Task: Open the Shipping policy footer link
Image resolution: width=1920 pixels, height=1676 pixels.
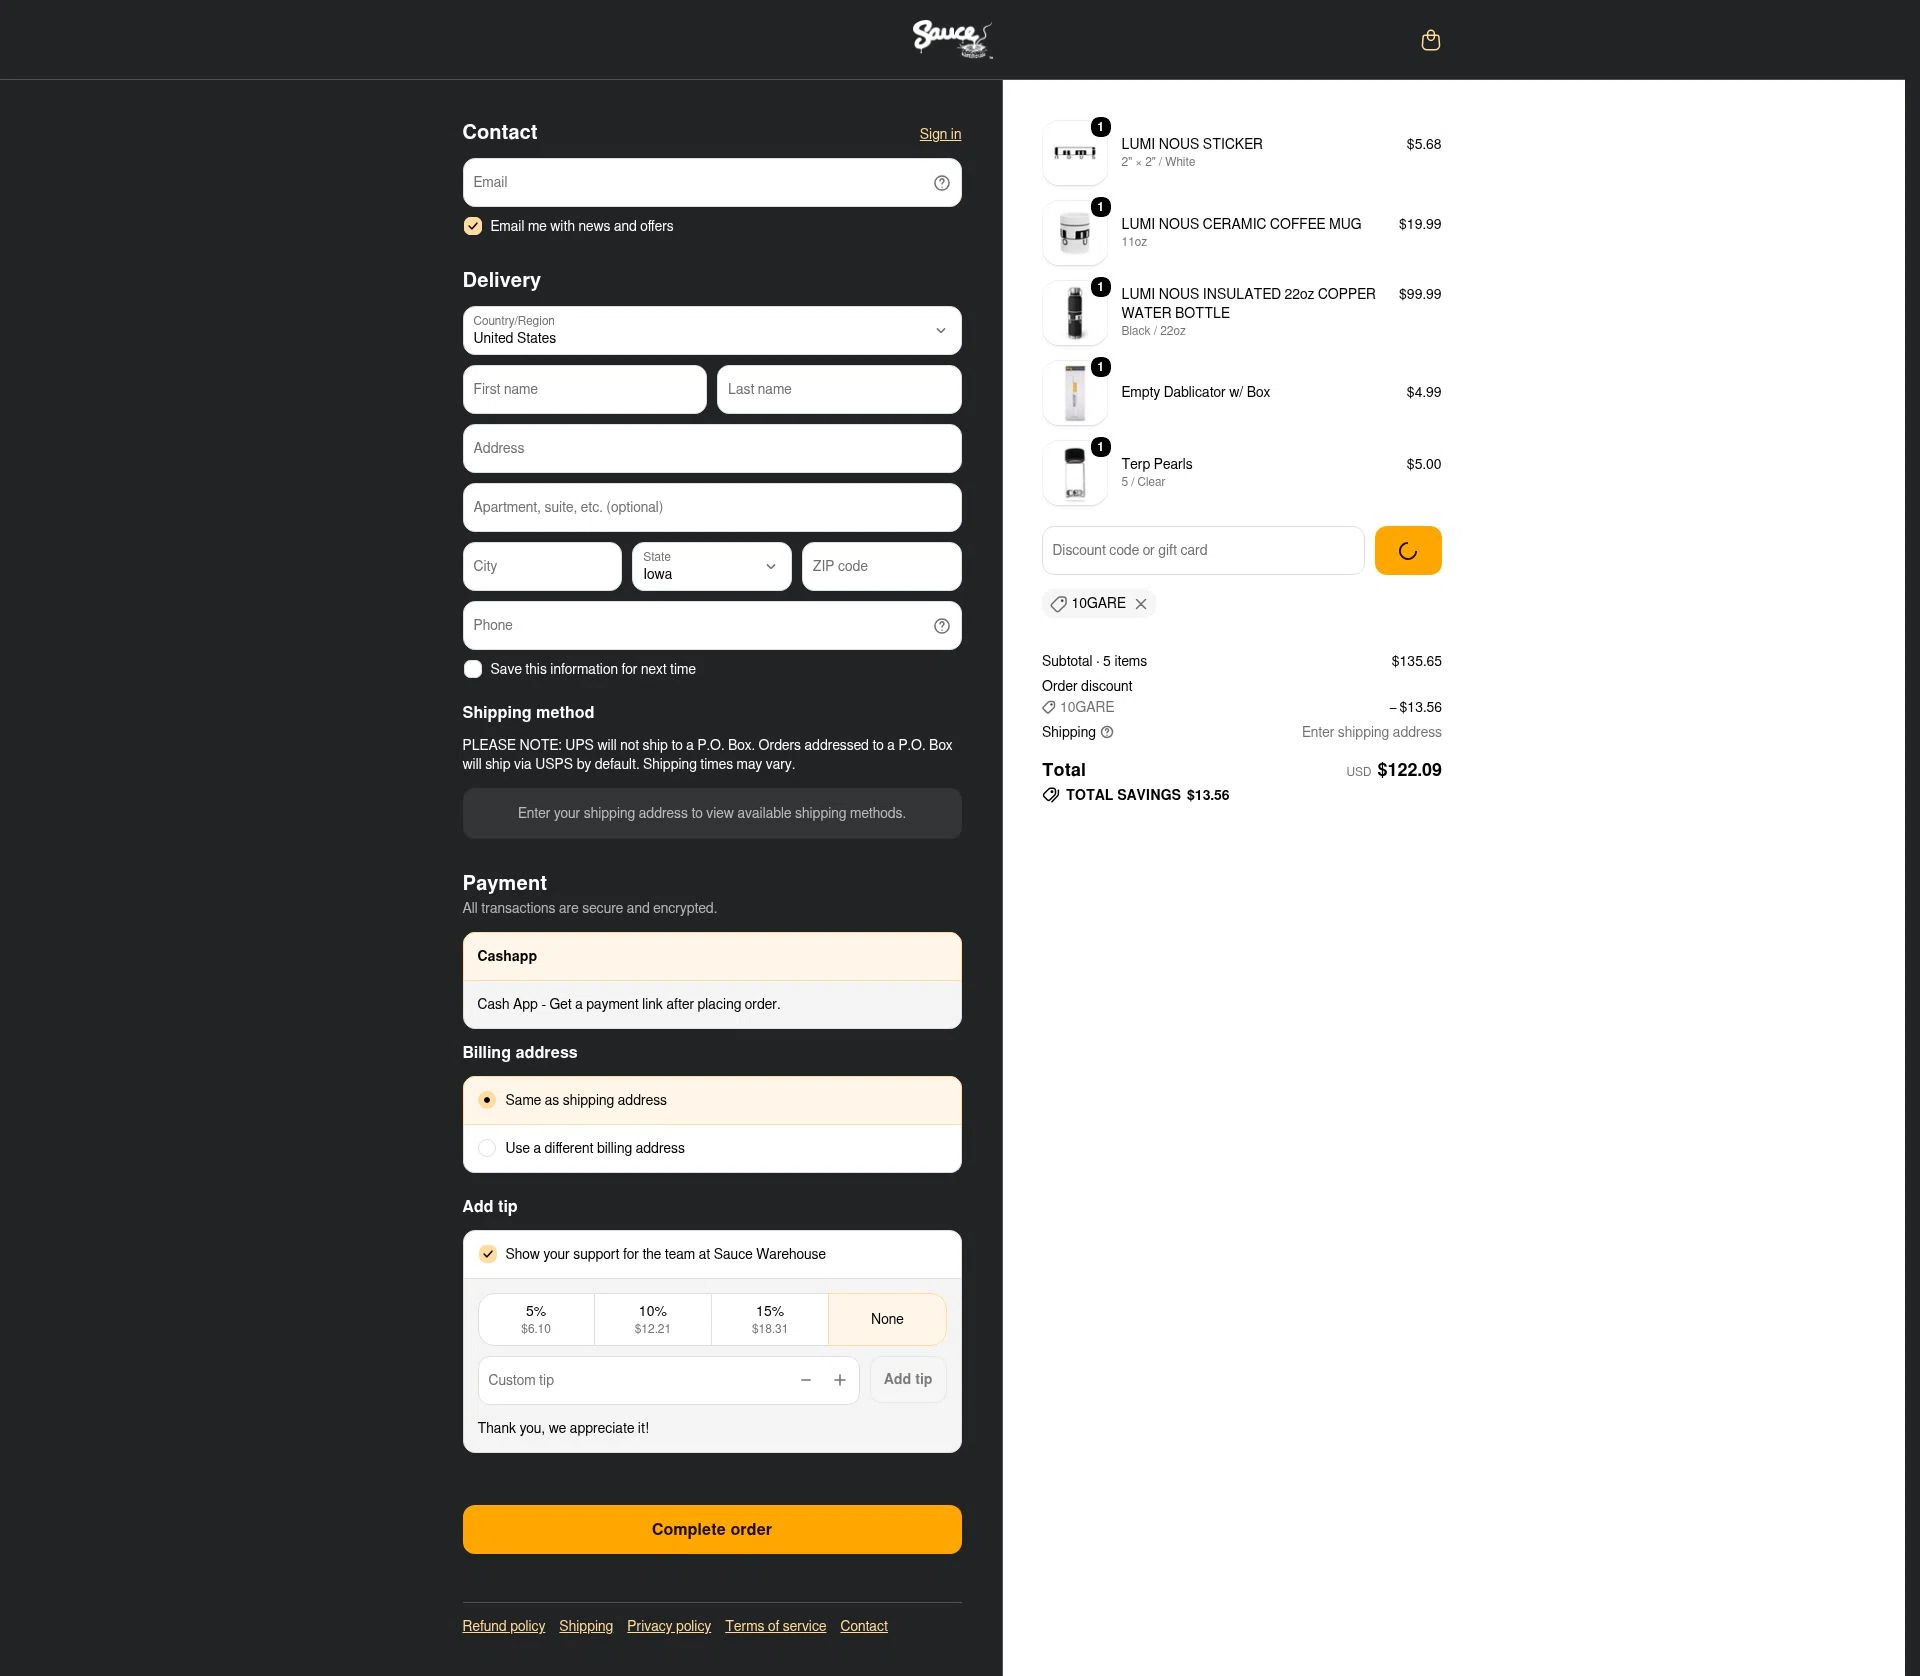Action: point(586,1626)
